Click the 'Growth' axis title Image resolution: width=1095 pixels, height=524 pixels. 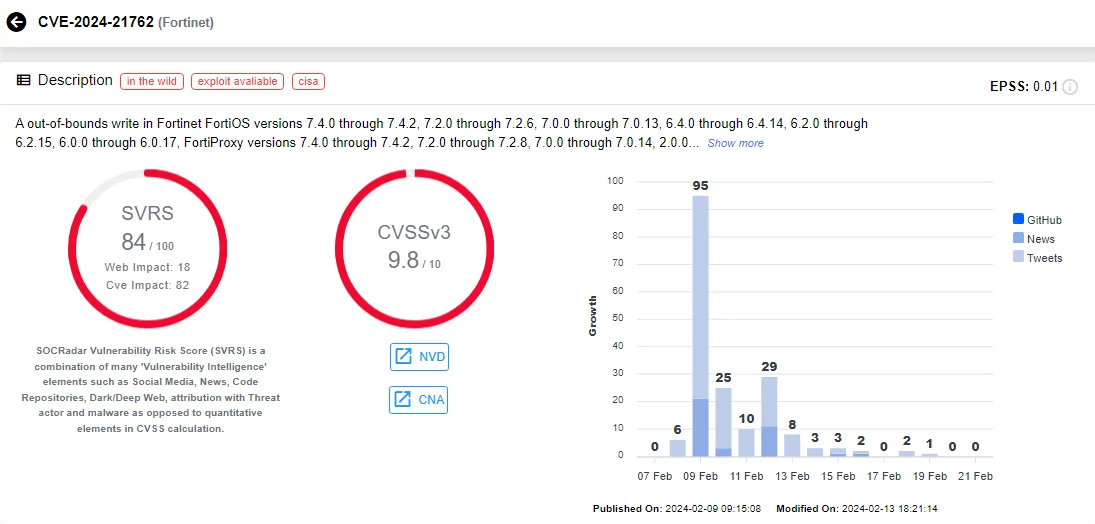(593, 316)
